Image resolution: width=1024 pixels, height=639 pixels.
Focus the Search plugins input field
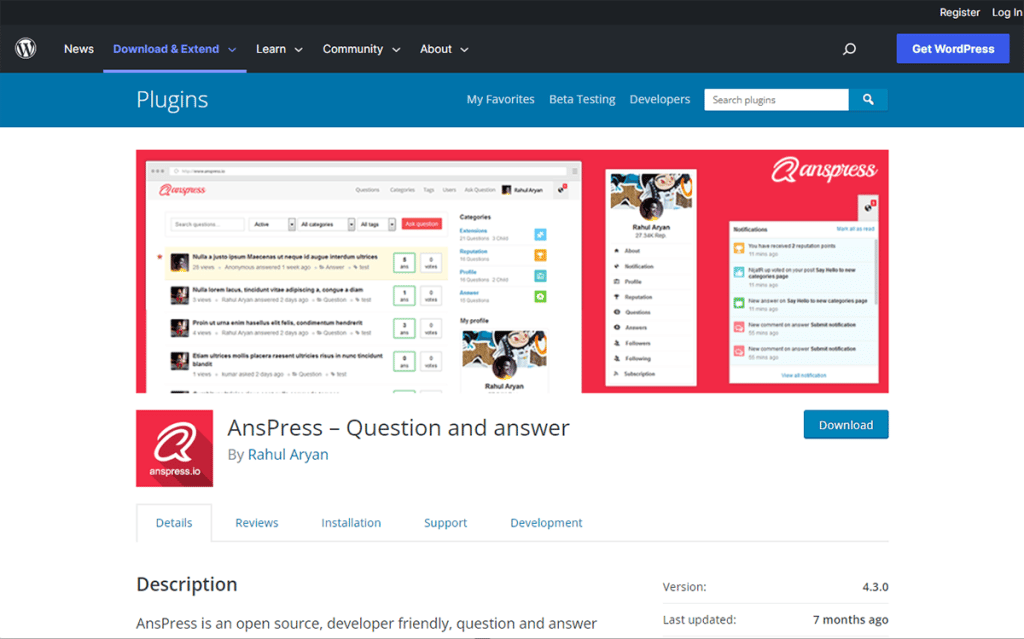tap(776, 99)
